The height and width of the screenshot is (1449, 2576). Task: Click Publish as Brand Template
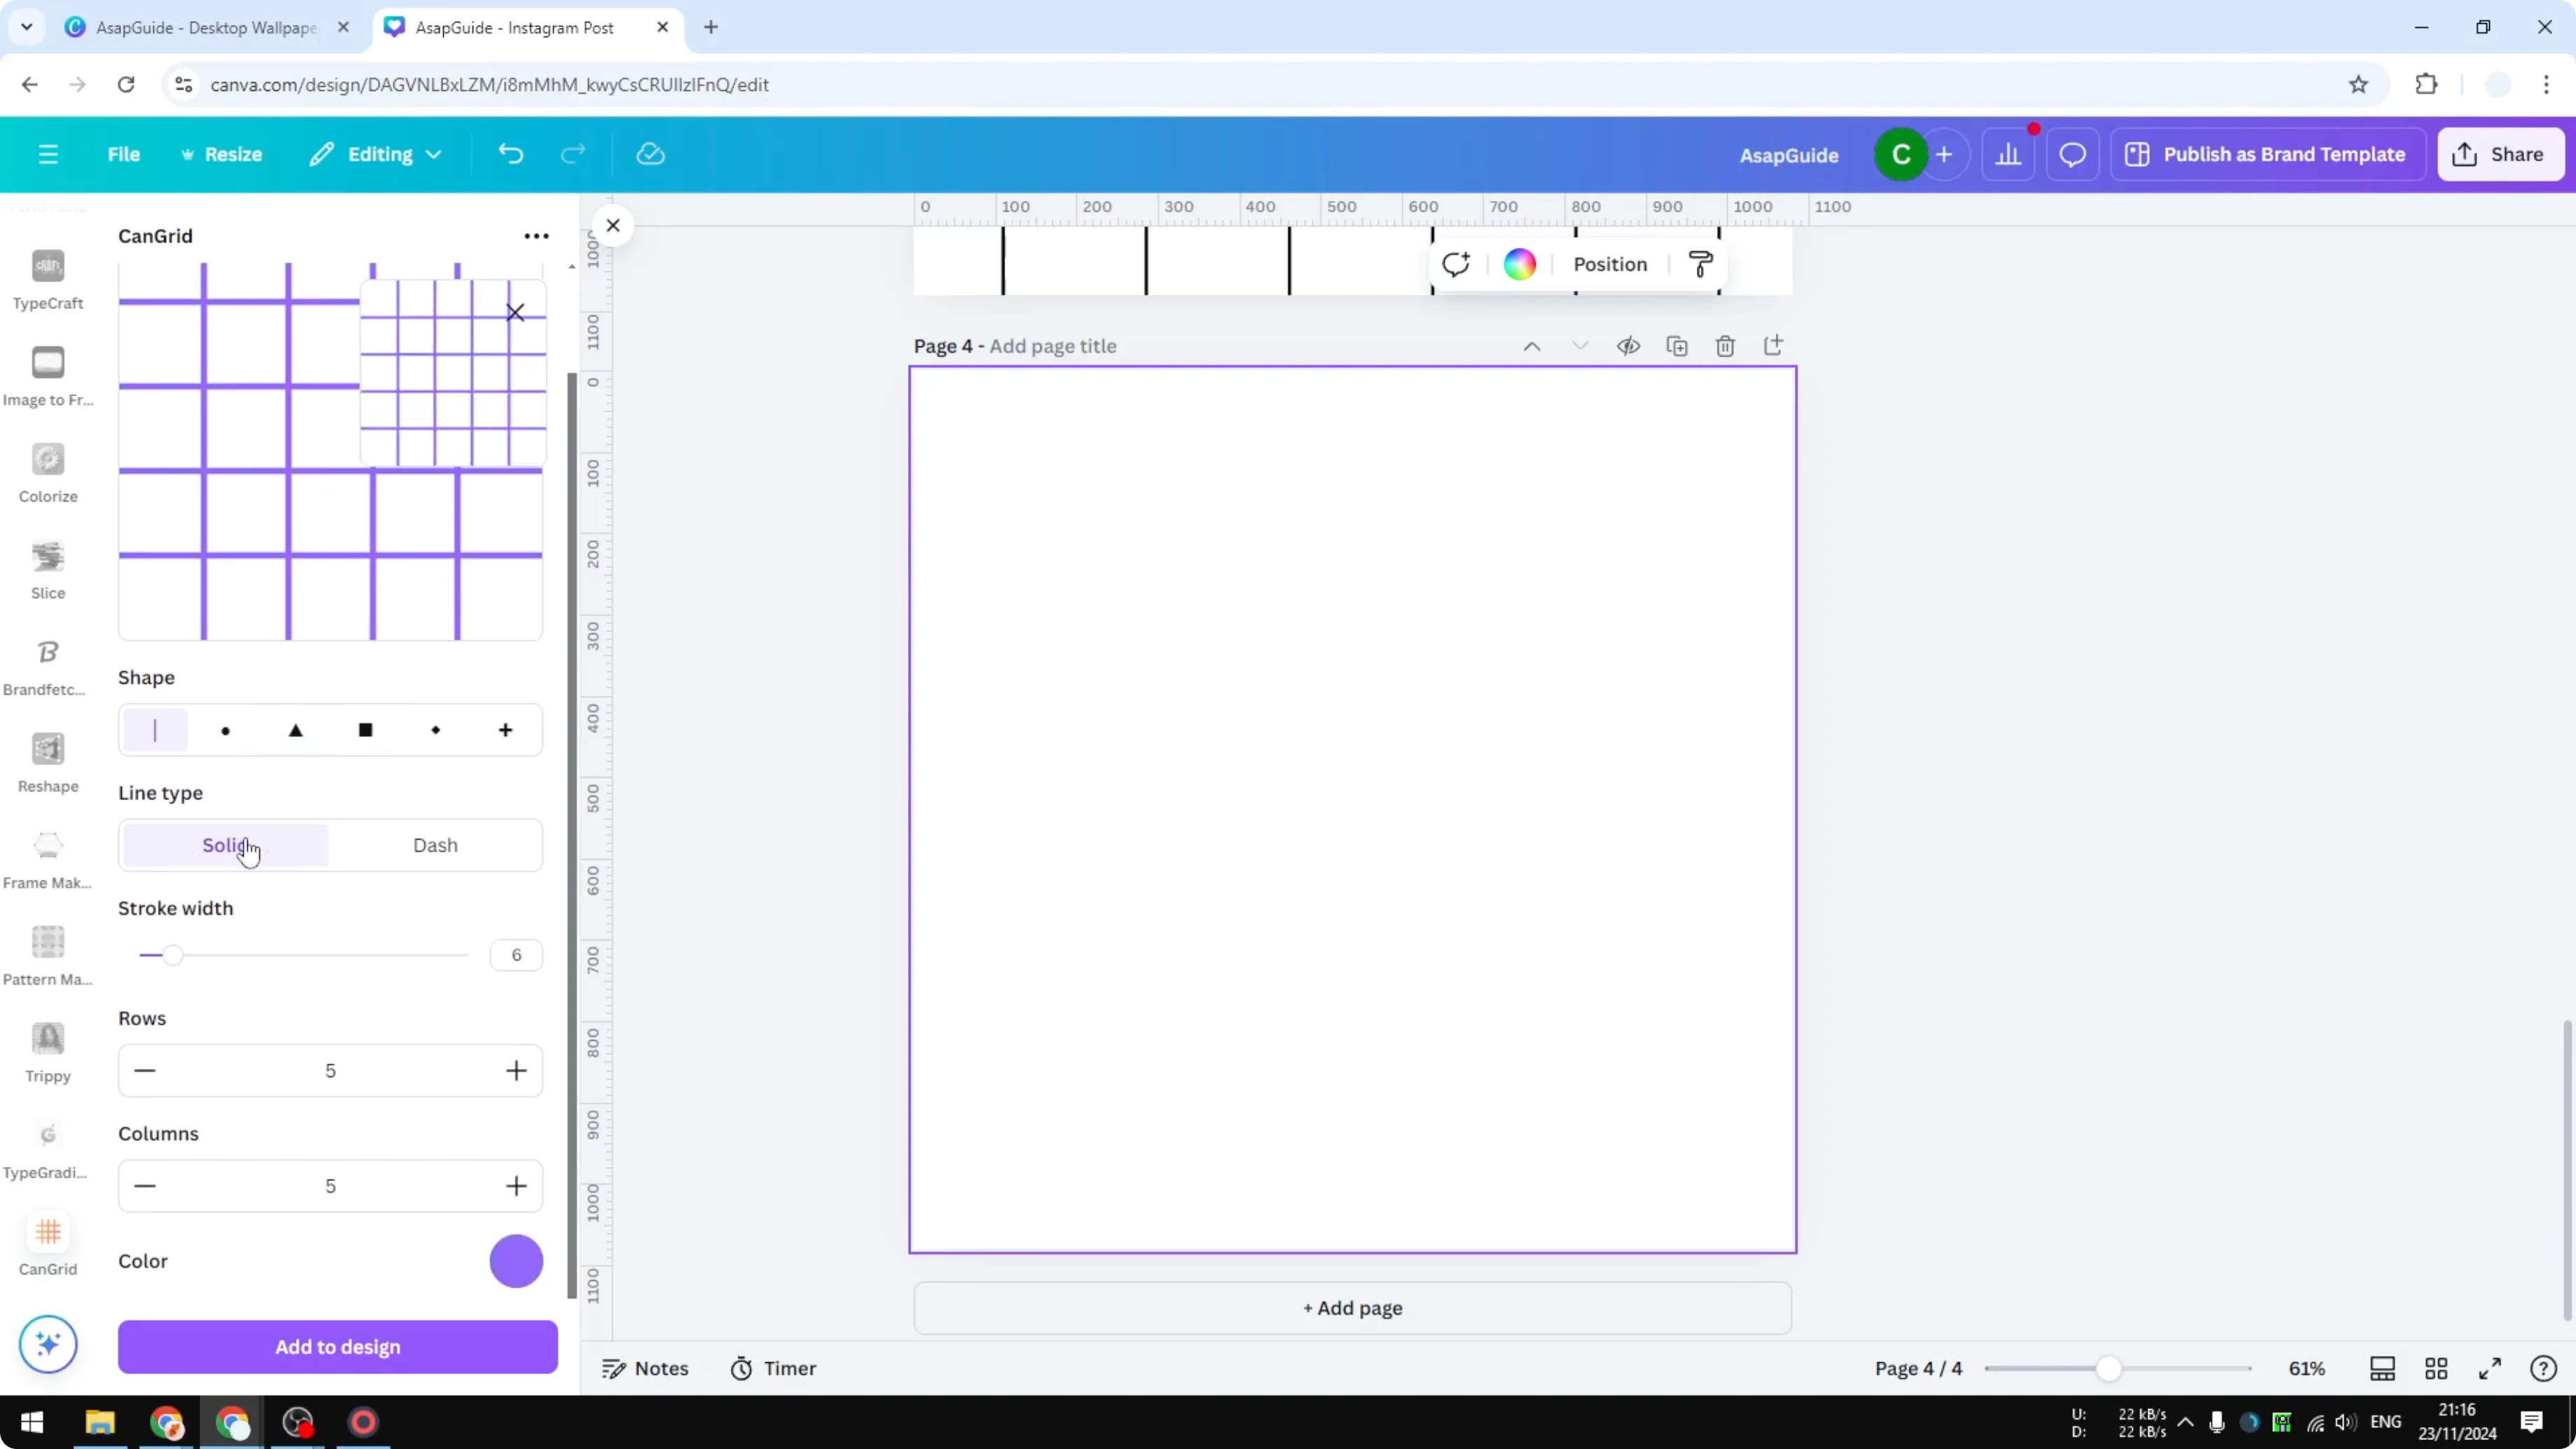2267,154
